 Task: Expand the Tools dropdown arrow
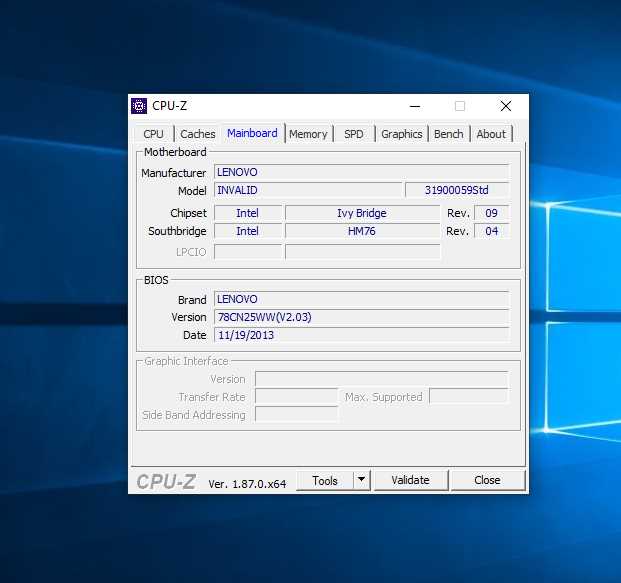tap(361, 480)
